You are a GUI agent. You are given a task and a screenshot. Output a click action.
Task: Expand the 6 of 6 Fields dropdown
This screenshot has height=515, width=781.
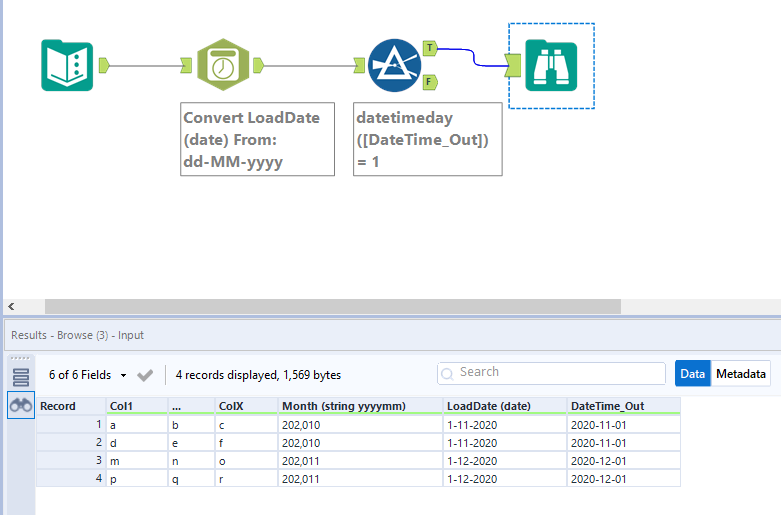88,375
